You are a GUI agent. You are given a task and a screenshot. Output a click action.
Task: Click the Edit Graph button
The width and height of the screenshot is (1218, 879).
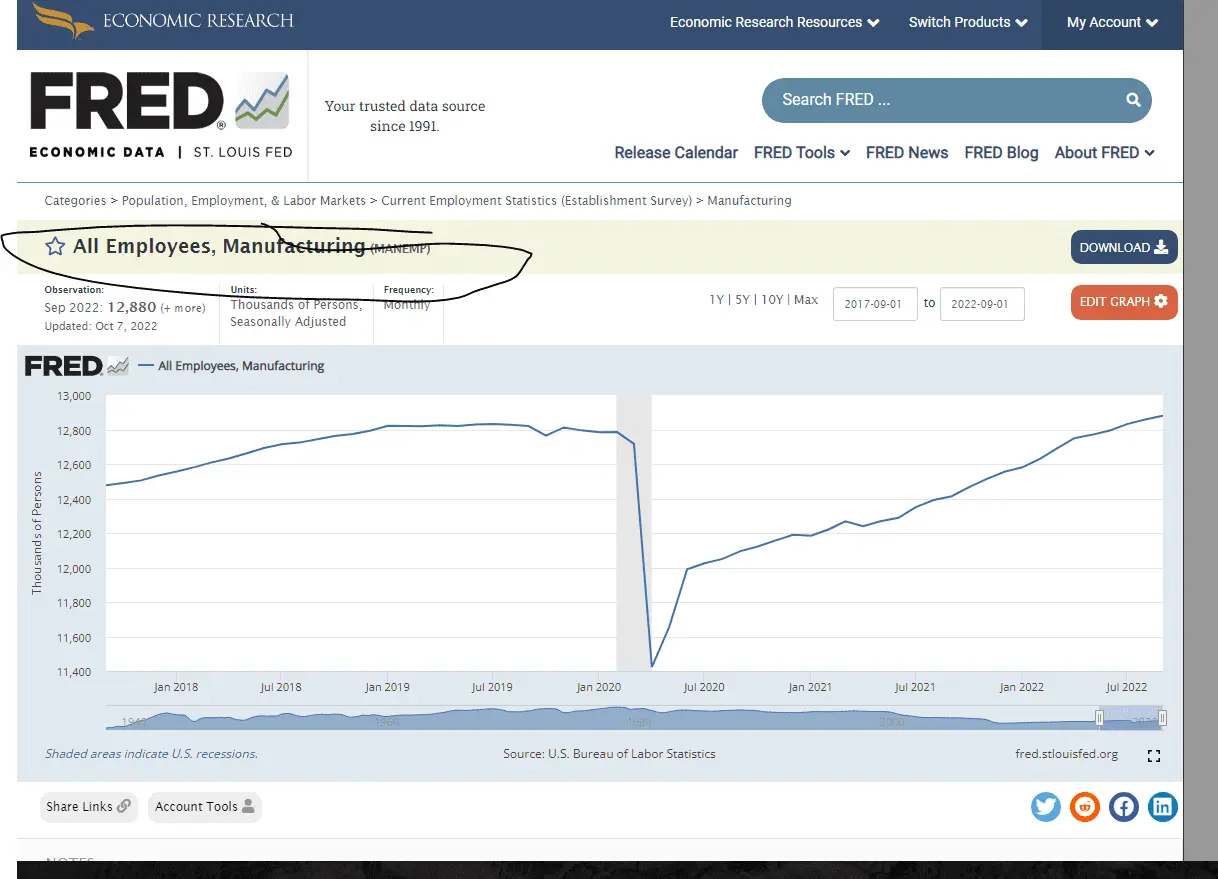pos(1123,302)
